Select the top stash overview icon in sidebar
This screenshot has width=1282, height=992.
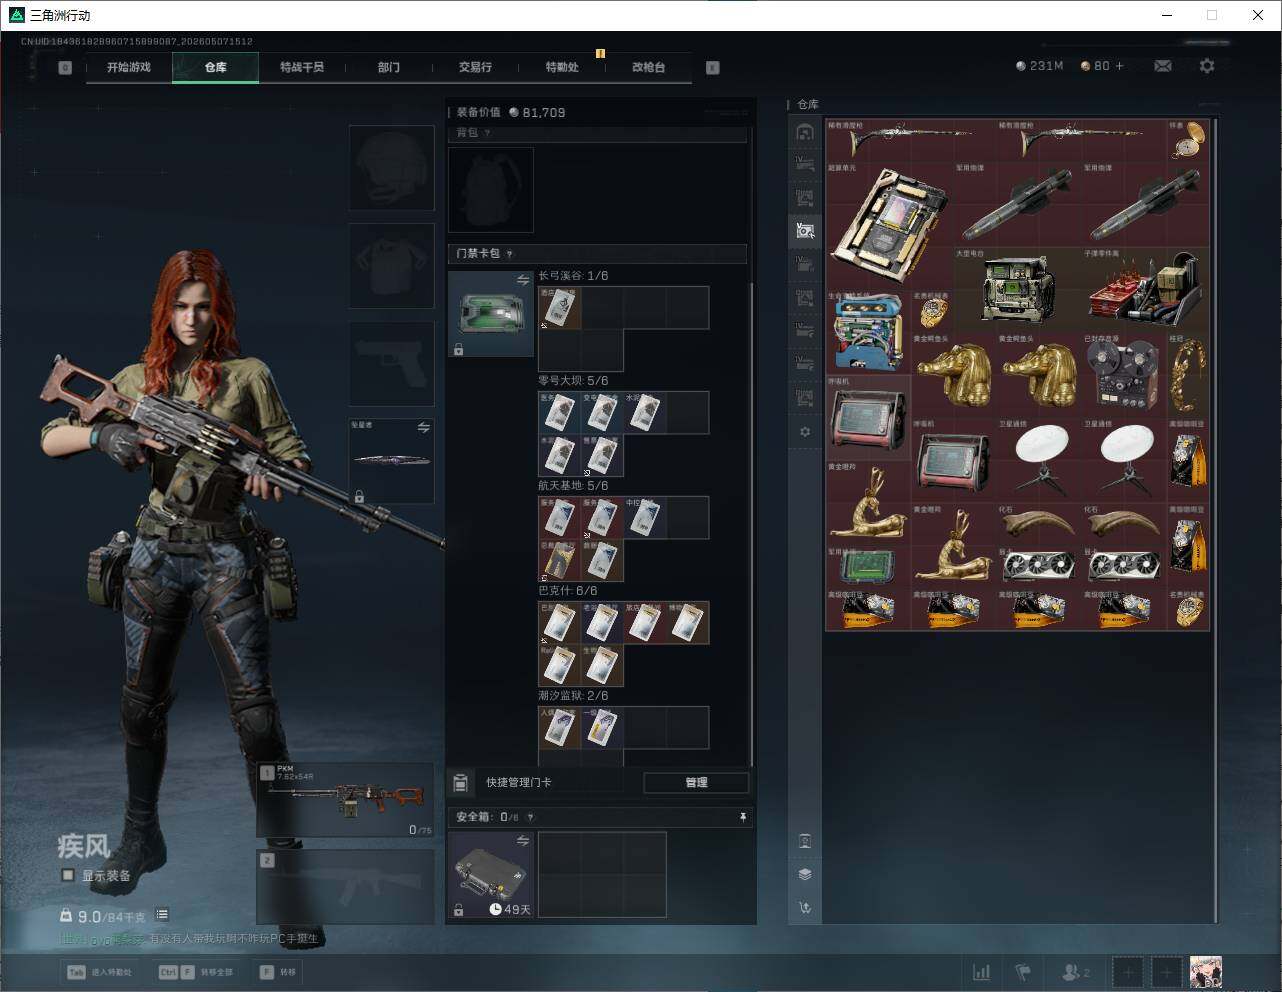(805, 132)
